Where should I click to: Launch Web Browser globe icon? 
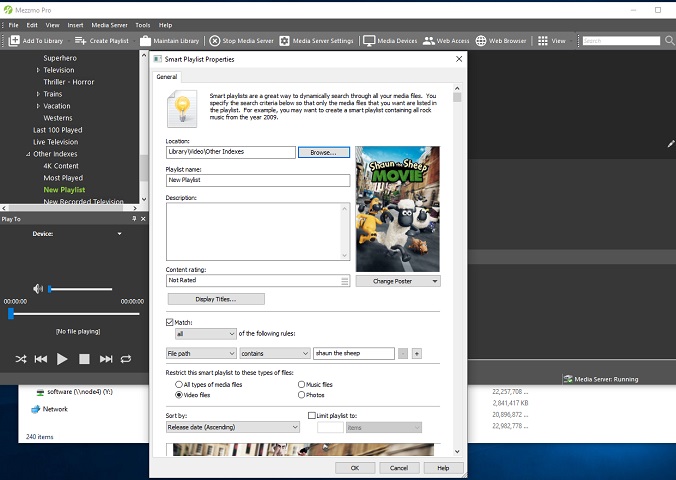[481, 41]
